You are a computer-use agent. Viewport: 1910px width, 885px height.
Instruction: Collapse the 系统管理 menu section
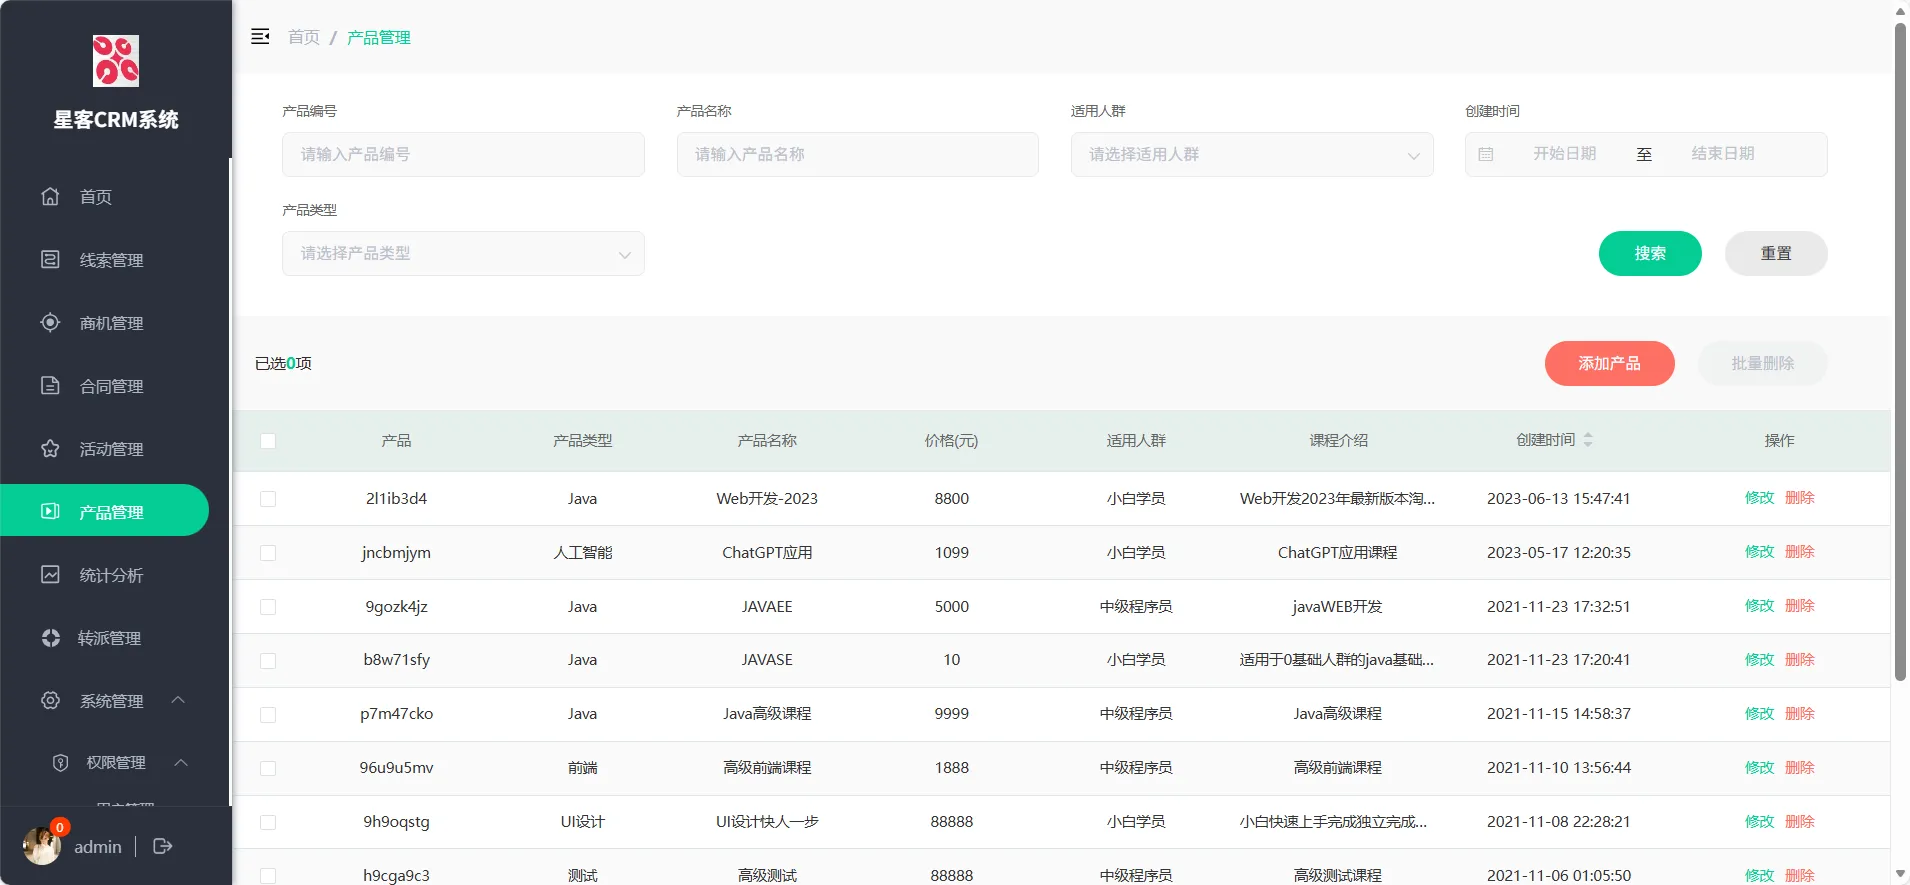coord(178,700)
